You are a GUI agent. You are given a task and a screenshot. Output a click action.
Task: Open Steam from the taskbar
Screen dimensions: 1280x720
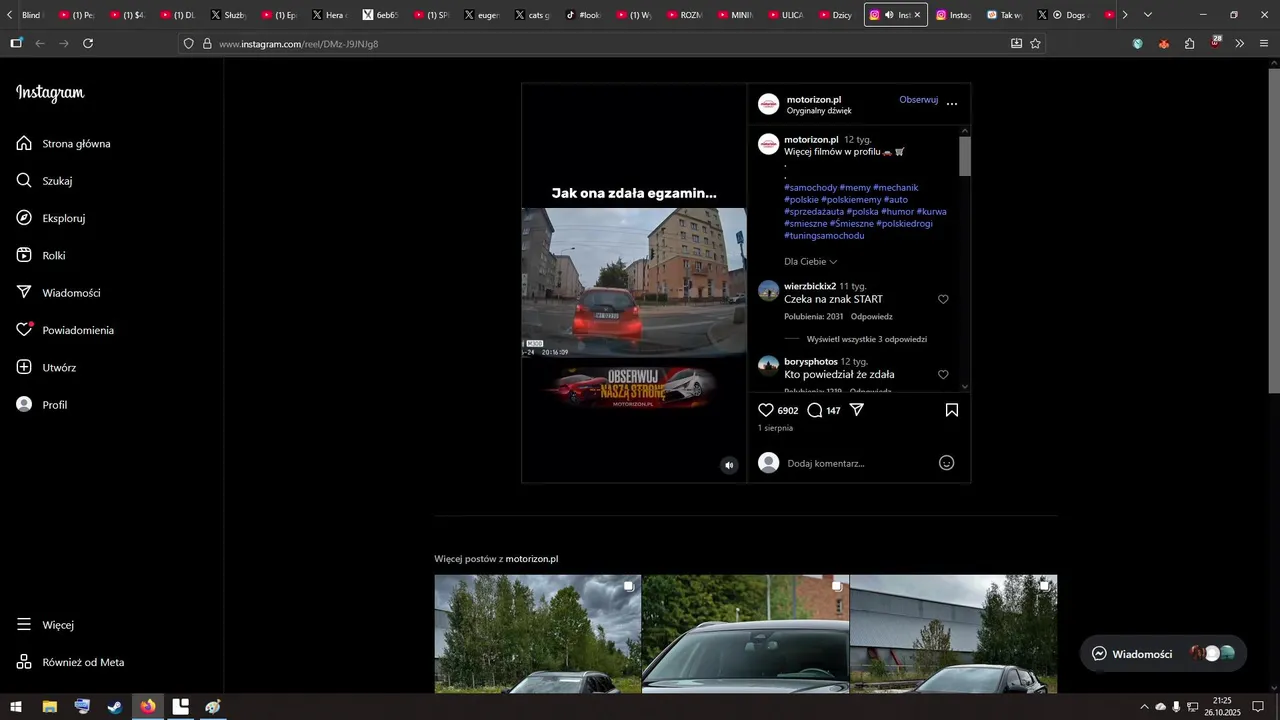coord(115,707)
